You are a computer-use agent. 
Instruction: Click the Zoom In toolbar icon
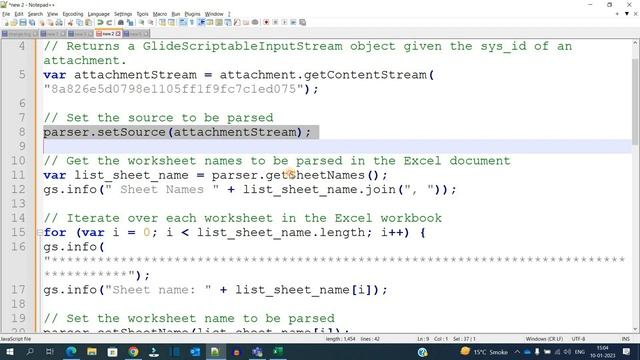click(x=141, y=22)
